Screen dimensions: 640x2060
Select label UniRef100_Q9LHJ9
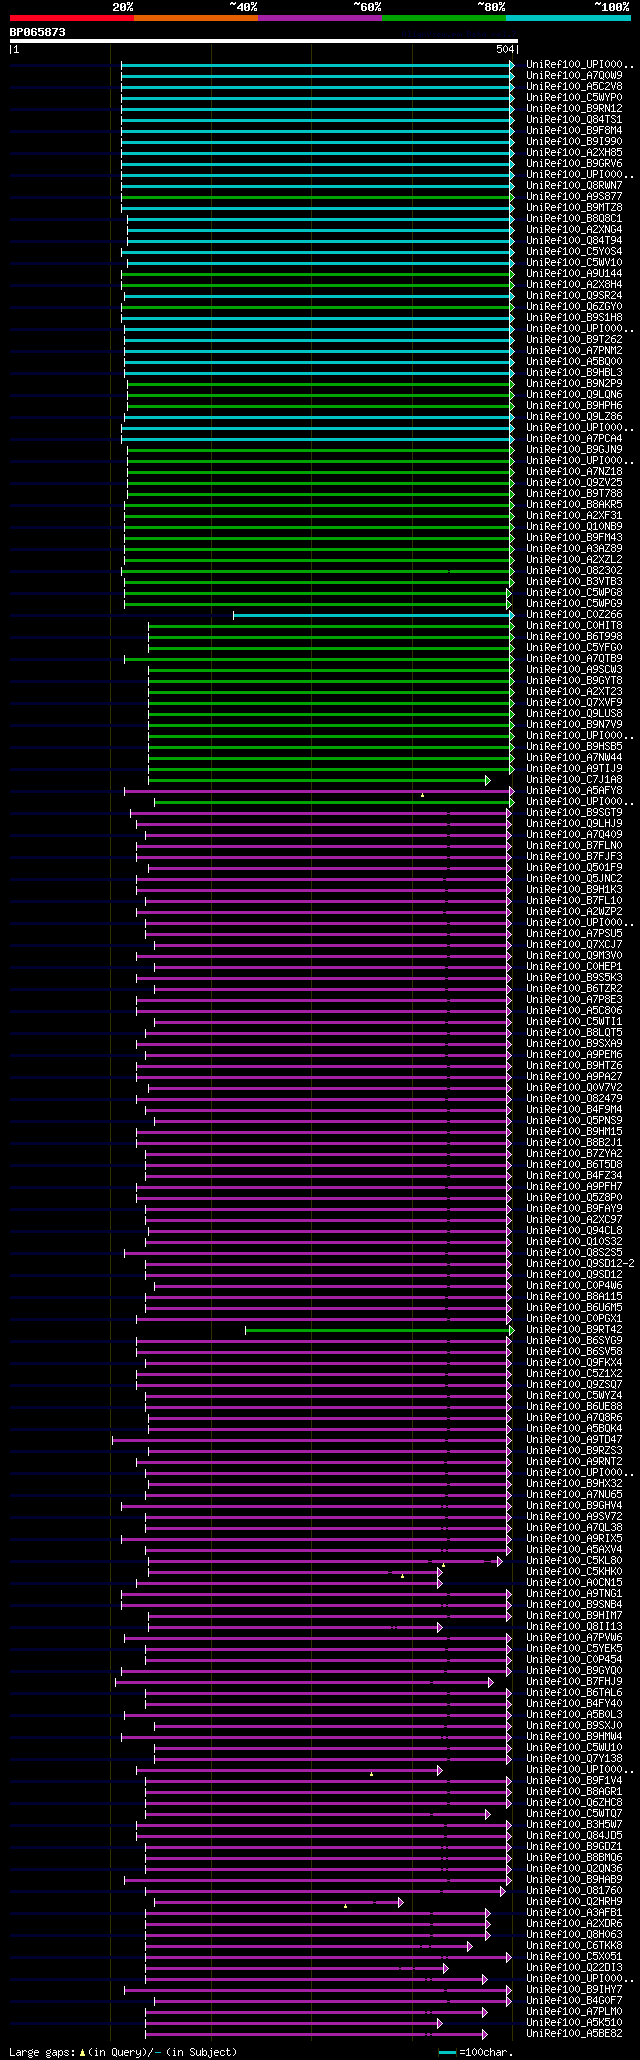(574, 823)
